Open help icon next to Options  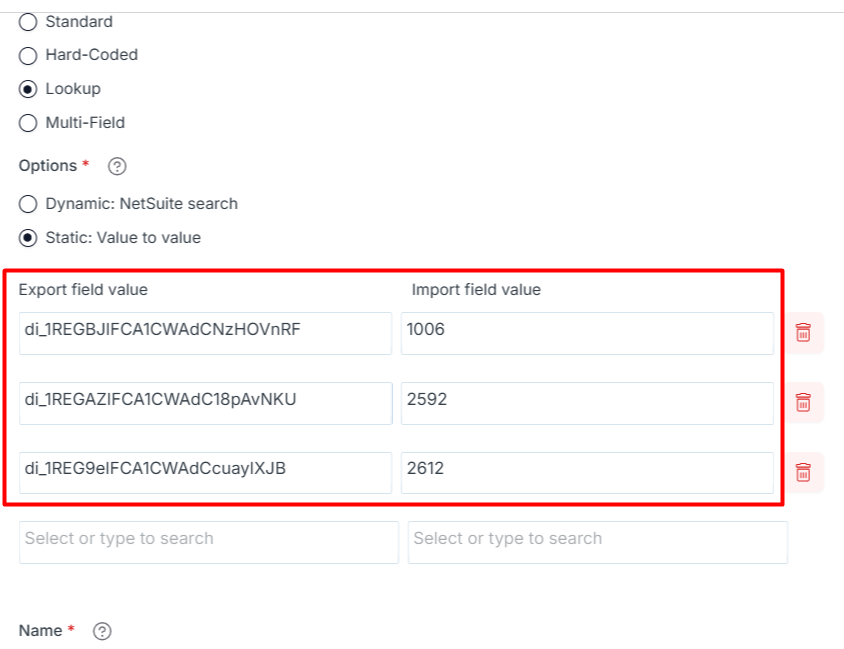117,166
